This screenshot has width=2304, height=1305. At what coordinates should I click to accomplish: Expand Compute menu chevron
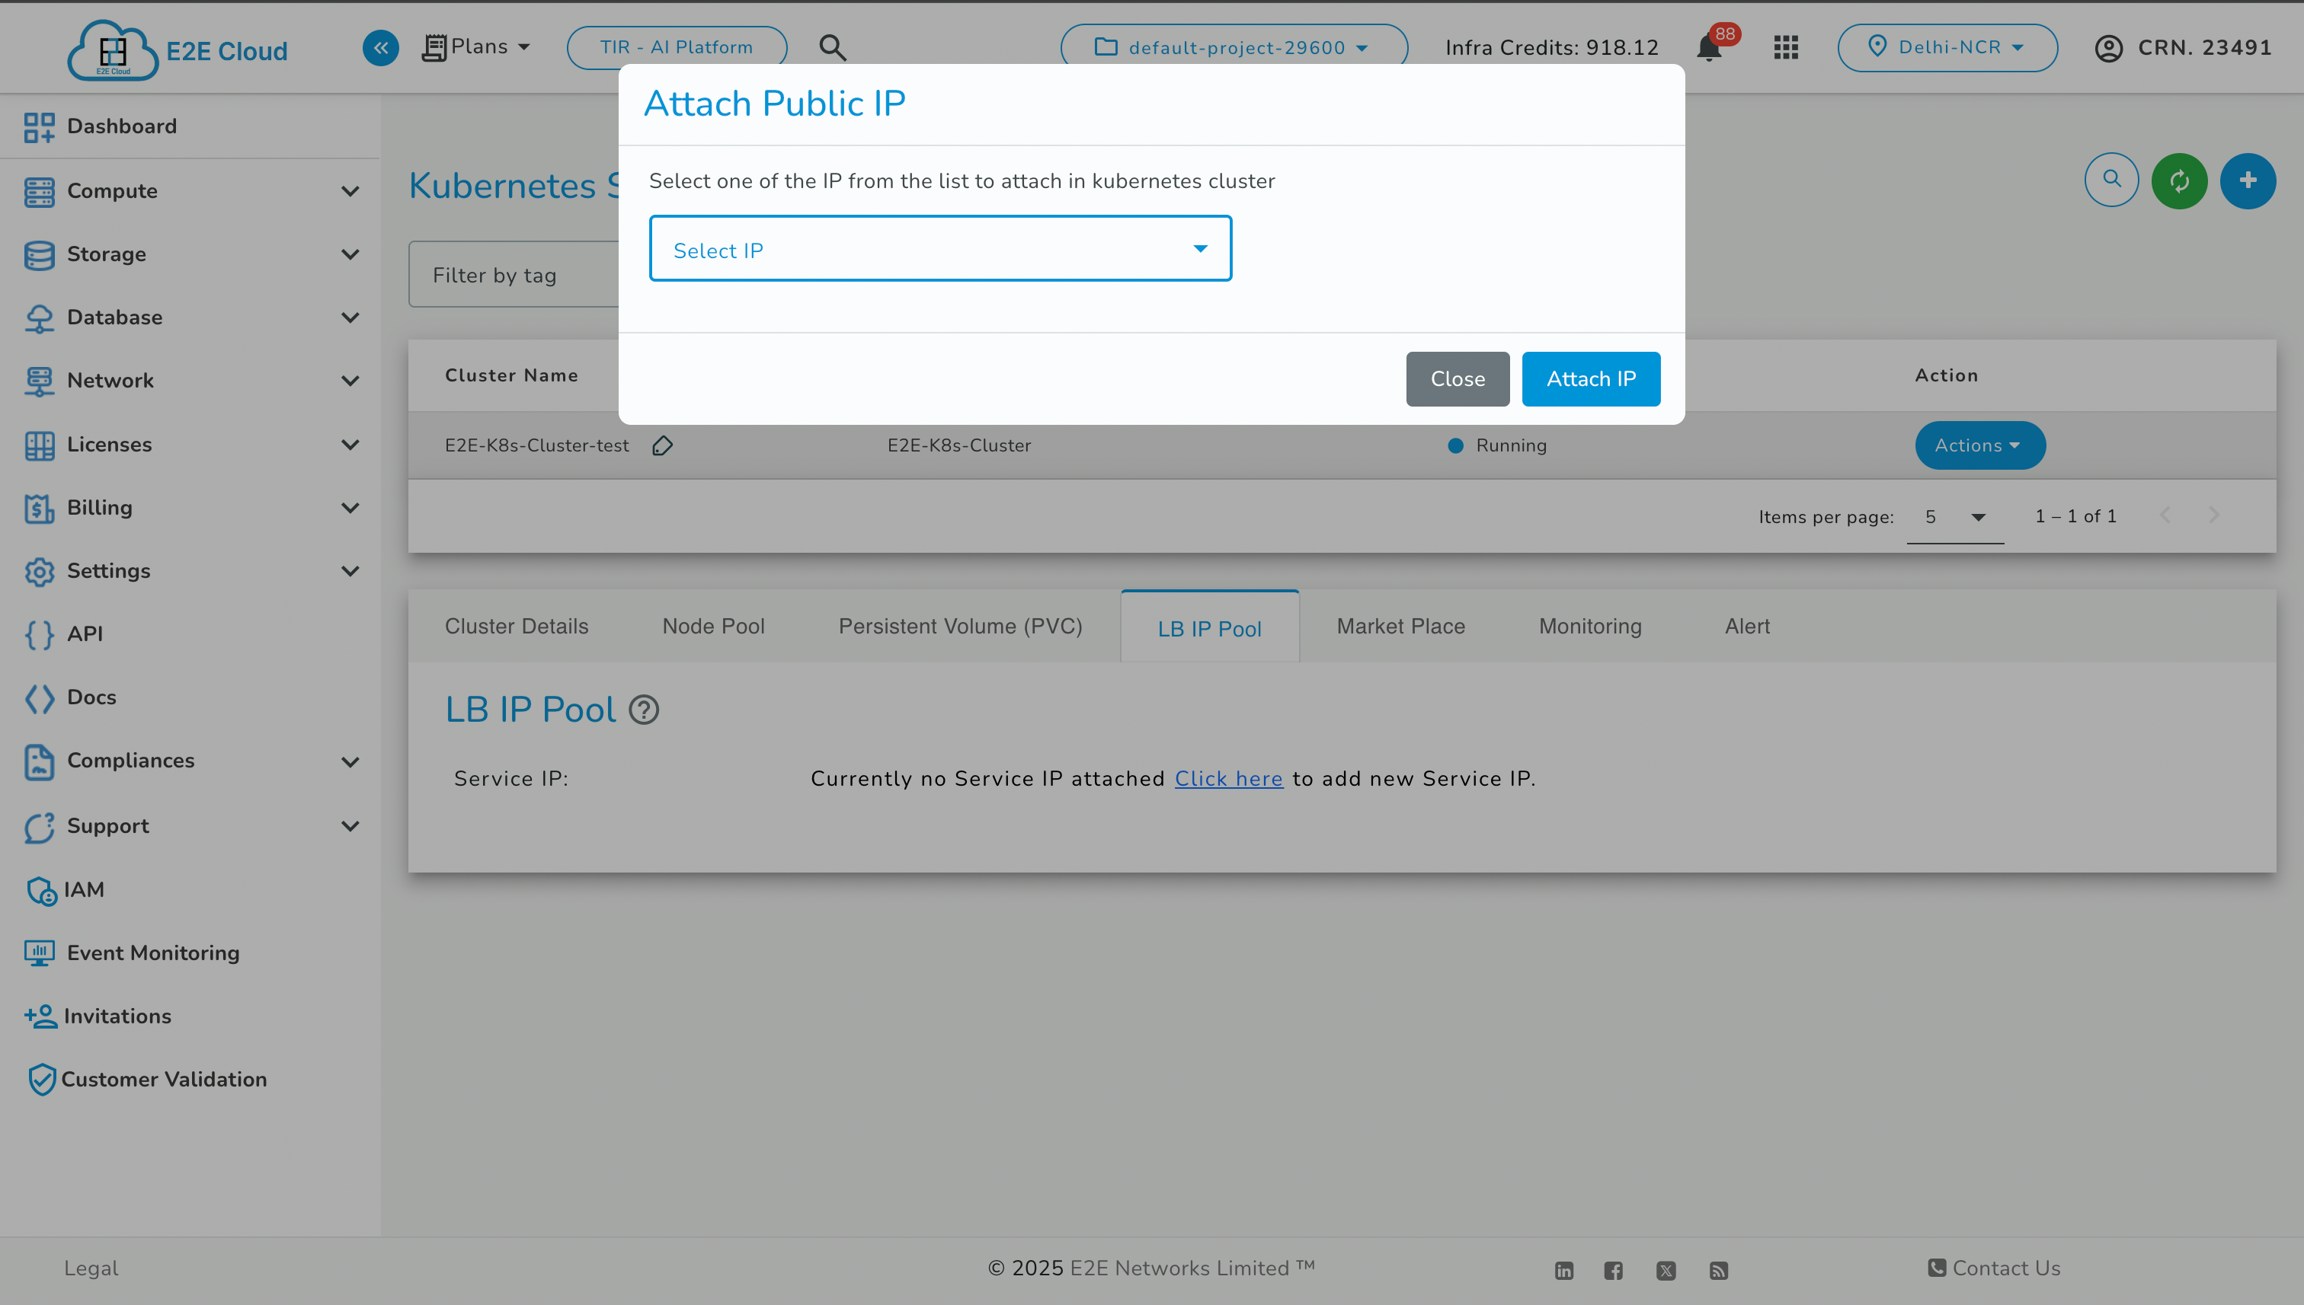pyautogui.click(x=350, y=191)
